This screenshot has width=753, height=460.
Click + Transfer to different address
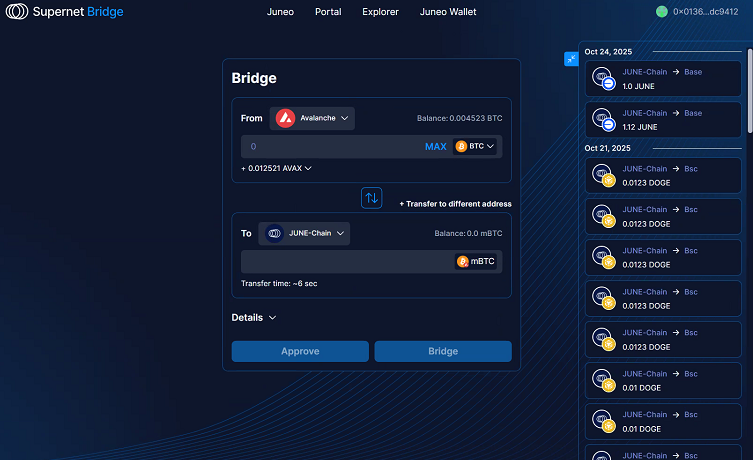[x=455, y=204]
